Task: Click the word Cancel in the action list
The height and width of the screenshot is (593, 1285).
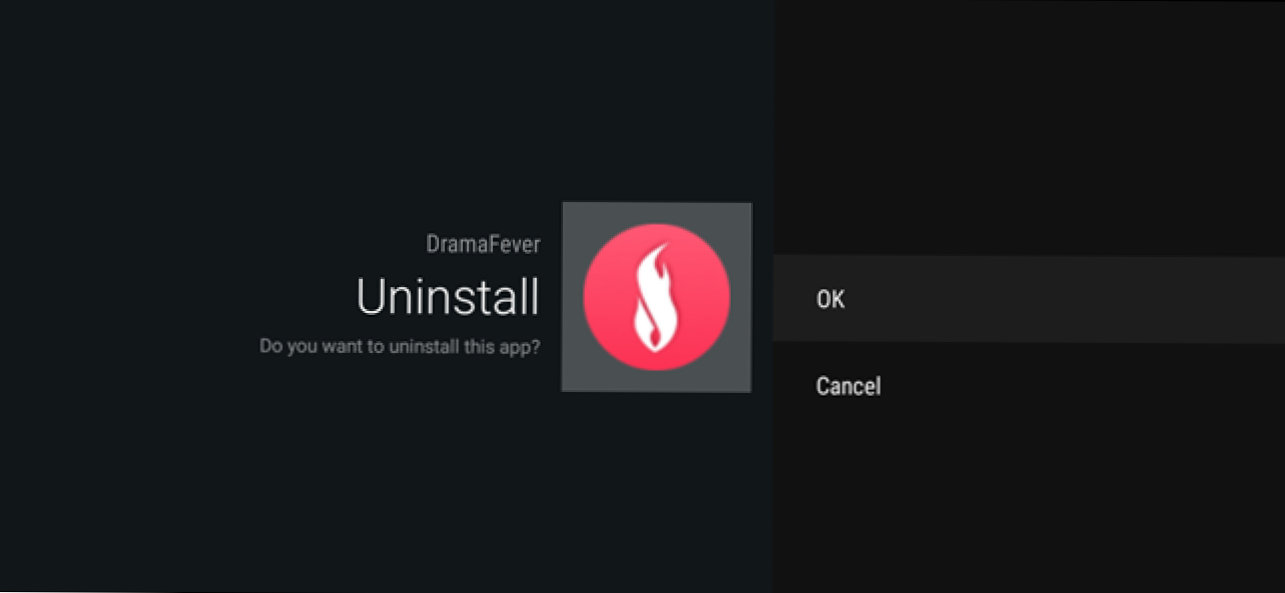Action: point(848,386)
